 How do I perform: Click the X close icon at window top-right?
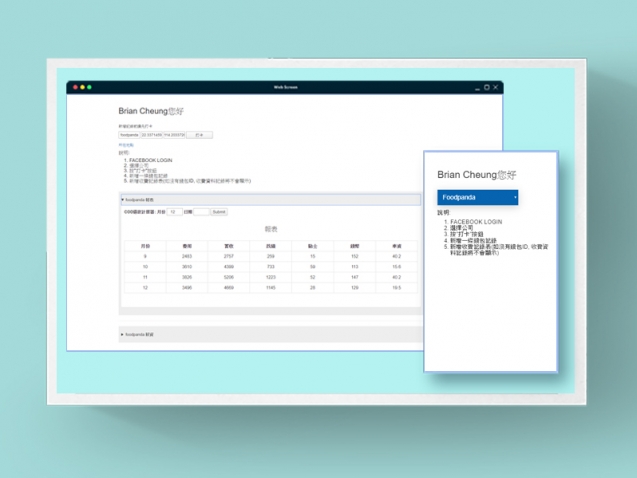[x=496, y=88]
